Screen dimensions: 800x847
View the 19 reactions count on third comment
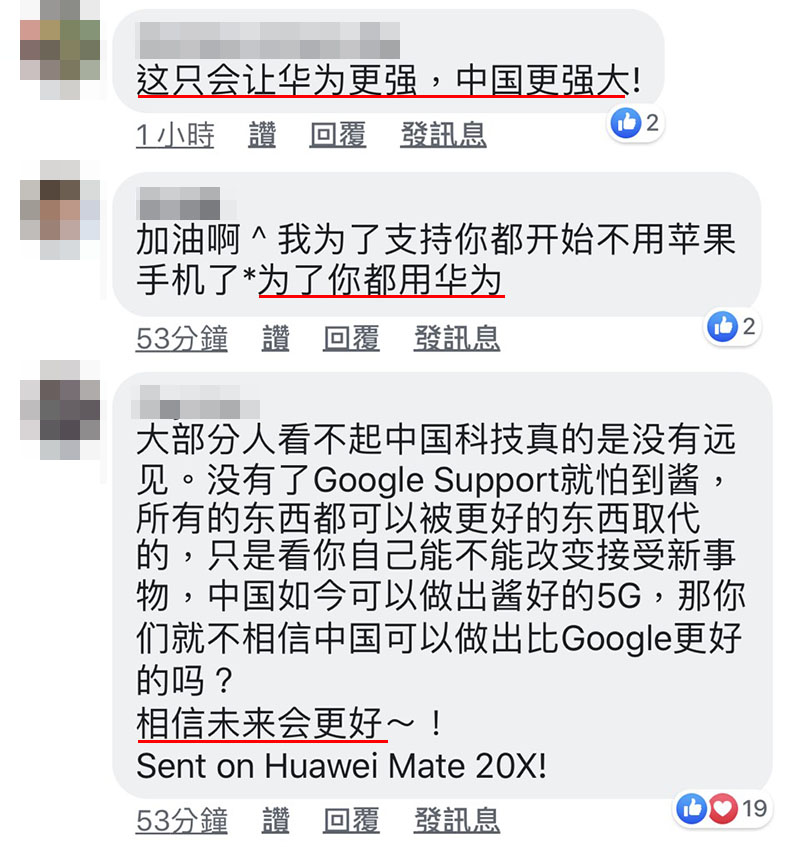coord(755,809)
